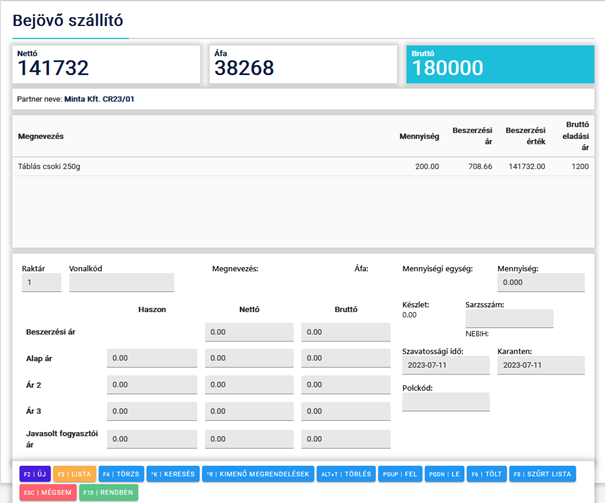Click the Beszerzési ár Nettó field
Viewport: 605px width, 503px height.
[249, 332]
